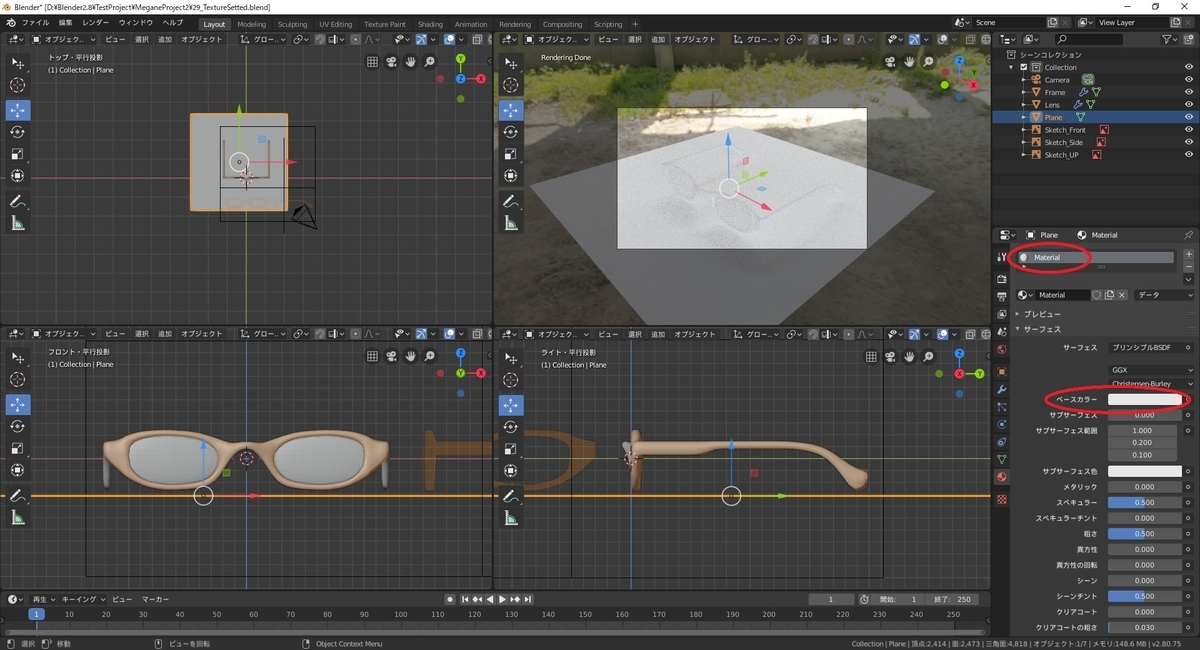Pick the Scale tool in the top orthographic viewport
1200x650 pixels.
pos(17,154)
